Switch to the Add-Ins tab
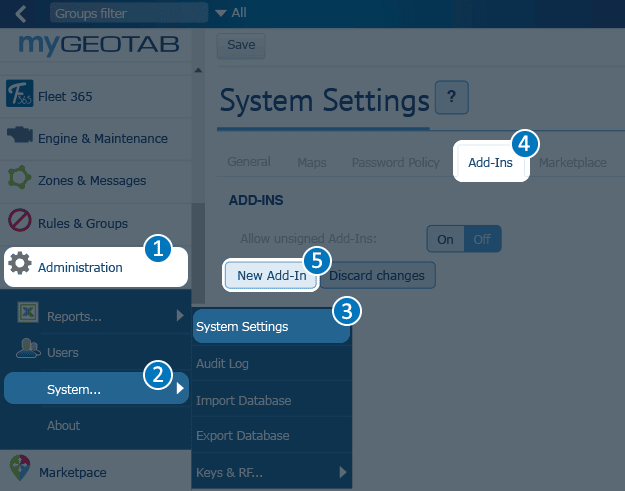625x491 pixels. 490,162
